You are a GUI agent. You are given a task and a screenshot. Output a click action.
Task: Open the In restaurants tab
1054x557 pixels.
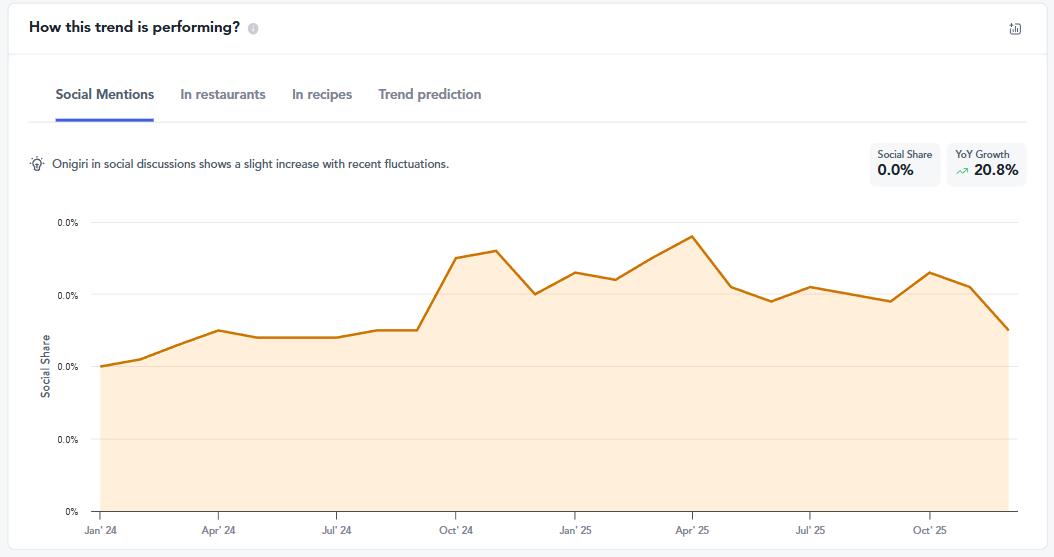tap(223, 95)
